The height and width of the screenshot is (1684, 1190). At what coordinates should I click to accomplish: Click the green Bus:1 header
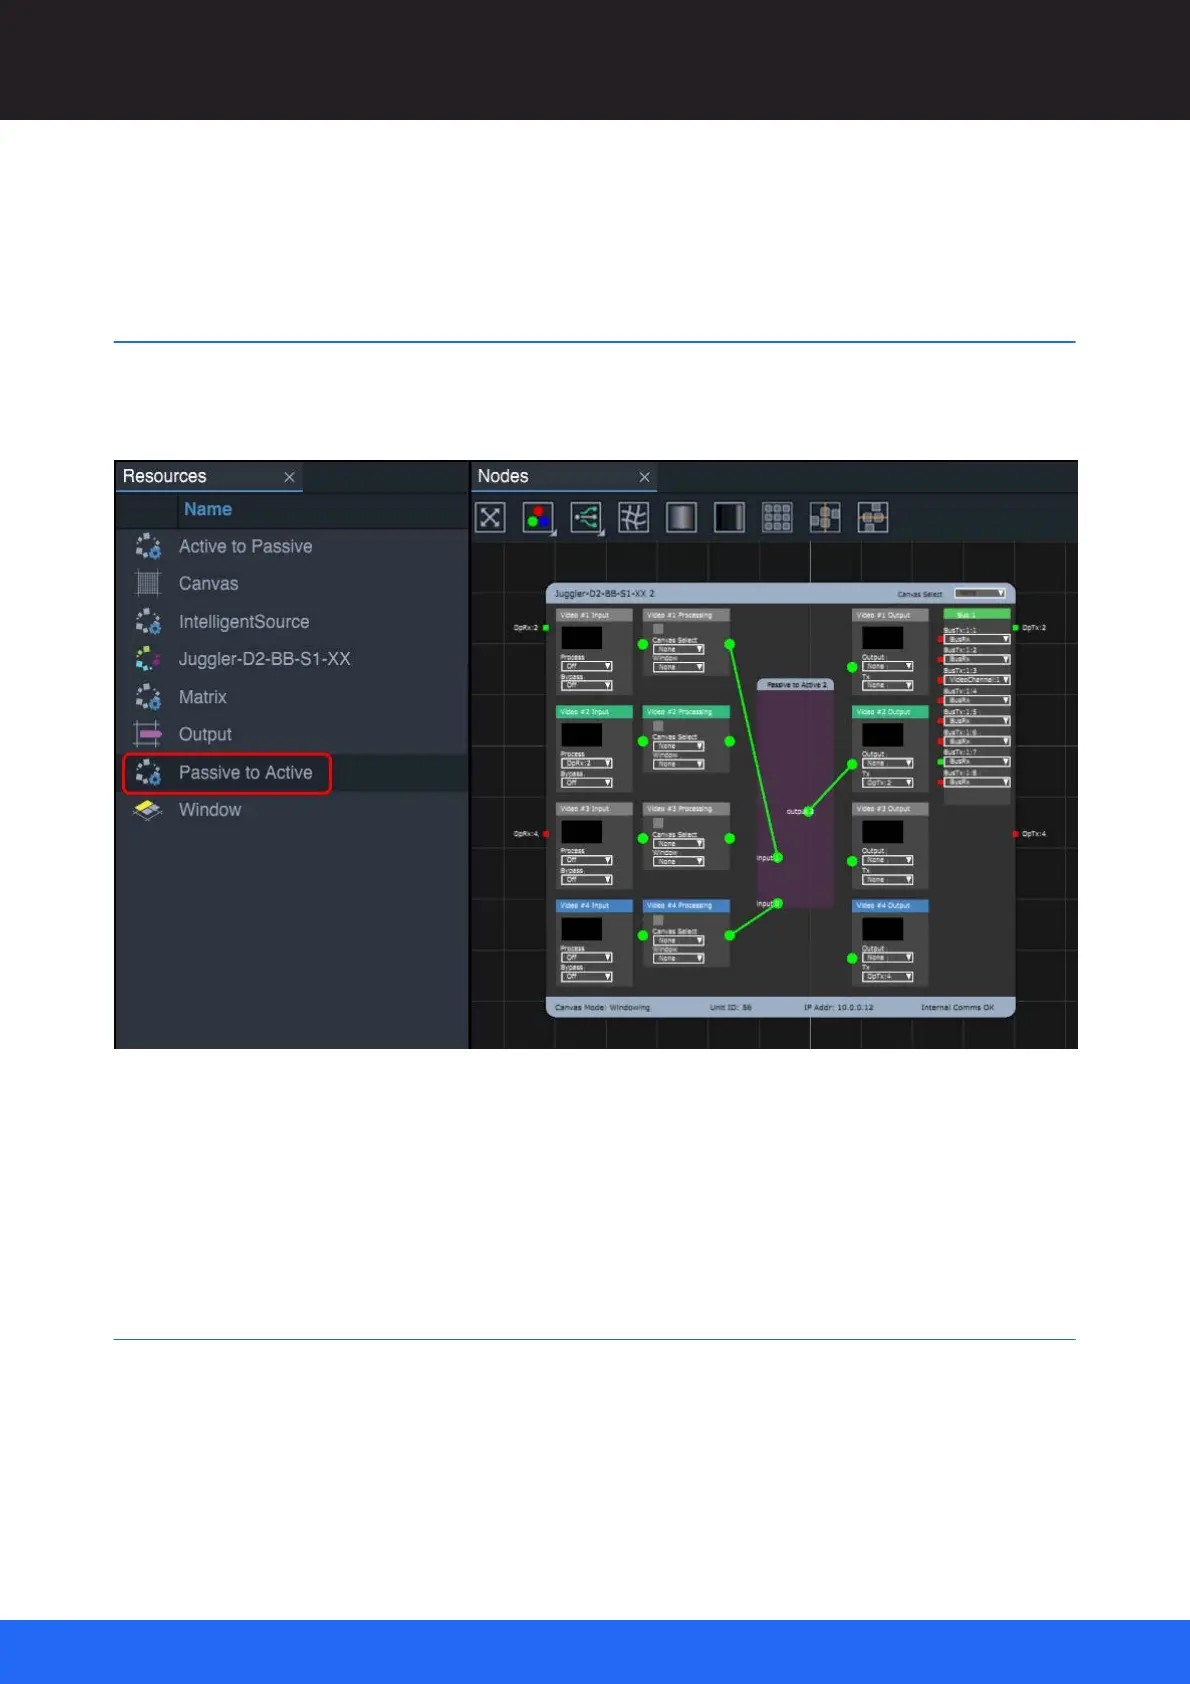[977, 614]
